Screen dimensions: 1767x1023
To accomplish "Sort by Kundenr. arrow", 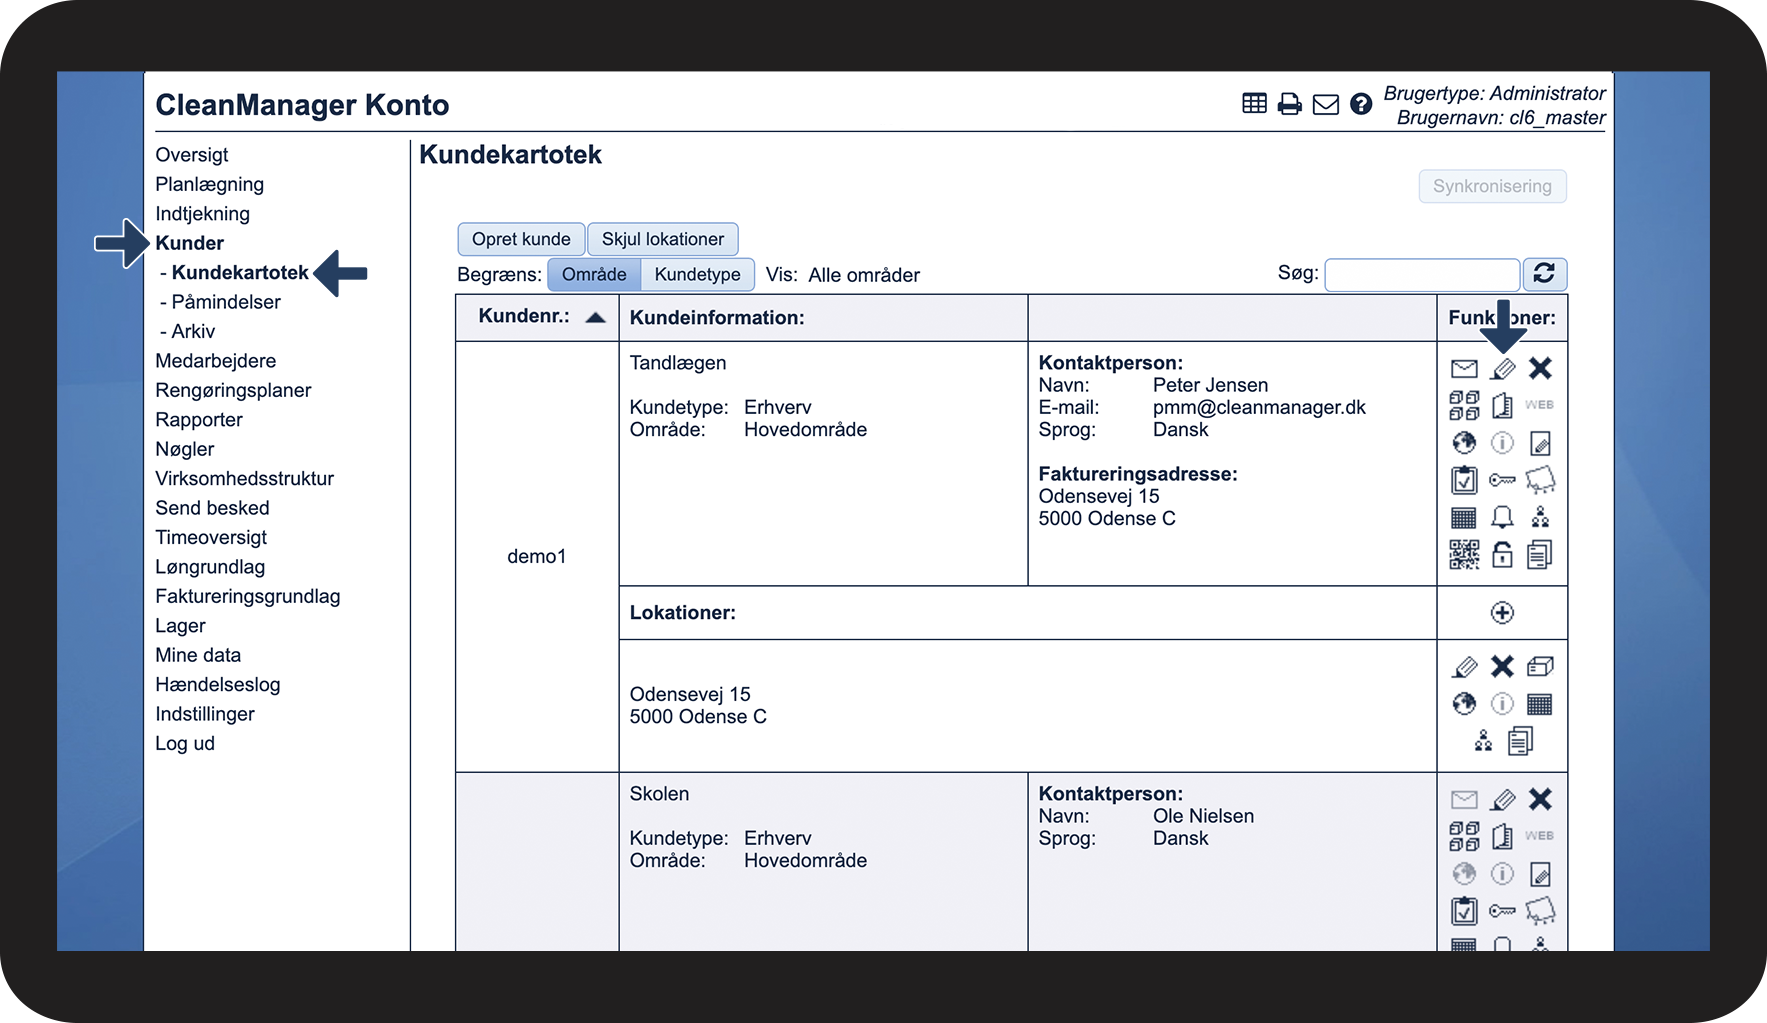I will [596, 317].
